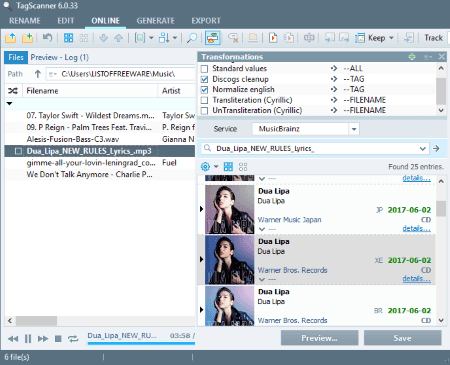Switch to the GENERATE tab
The height and width of the screenshot is (365, 450).
click(x=155, y=21)
